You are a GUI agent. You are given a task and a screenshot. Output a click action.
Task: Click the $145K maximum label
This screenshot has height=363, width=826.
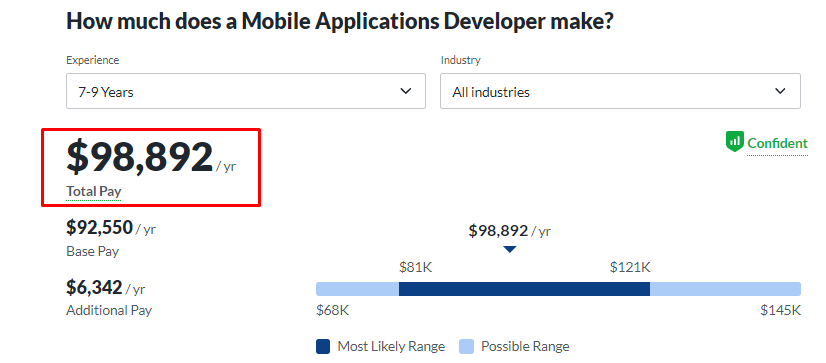coord(781,310)
